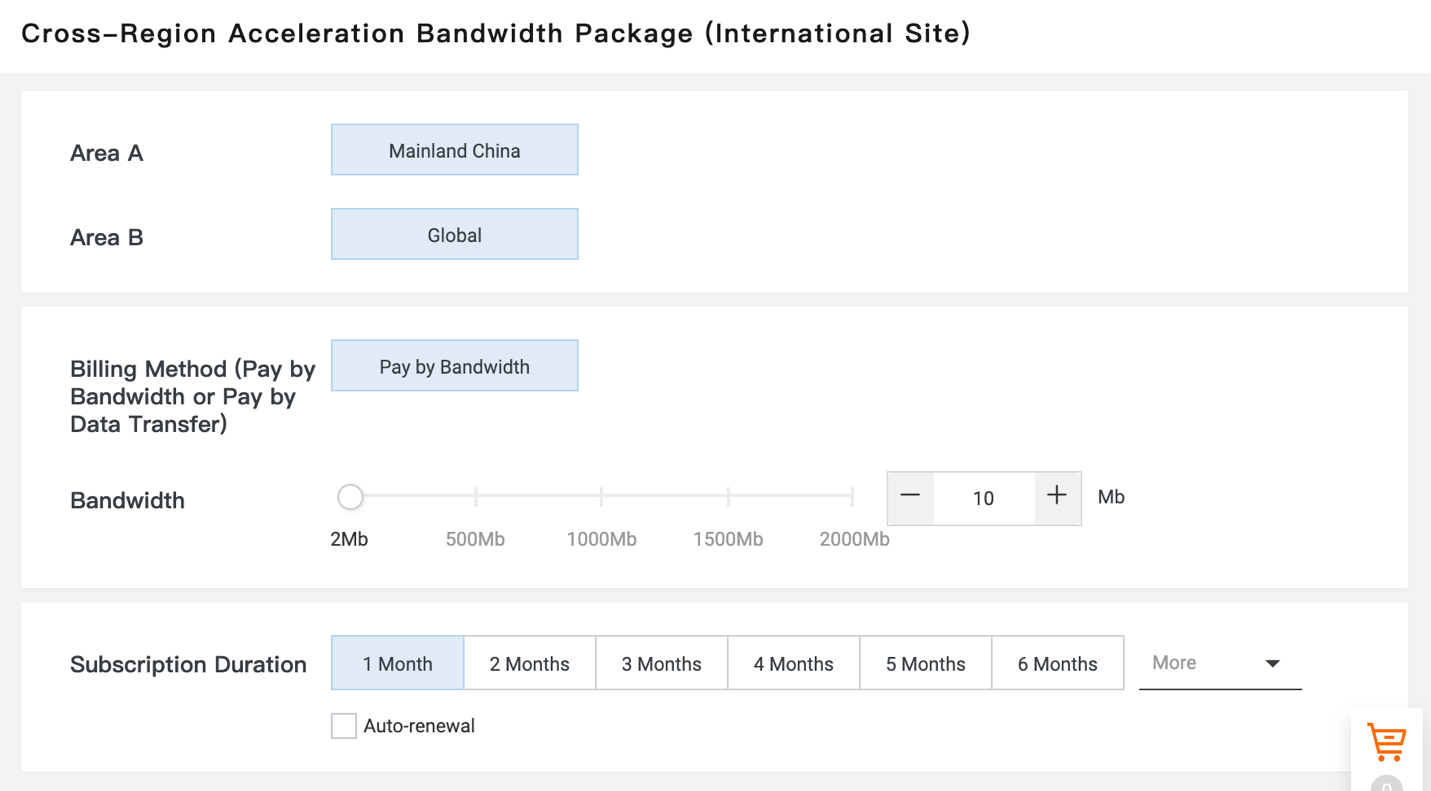Screen dimensions: 1431x791
Task: Click the 1000Mb mark on bandwidth slider
Action: pos(602,497)
